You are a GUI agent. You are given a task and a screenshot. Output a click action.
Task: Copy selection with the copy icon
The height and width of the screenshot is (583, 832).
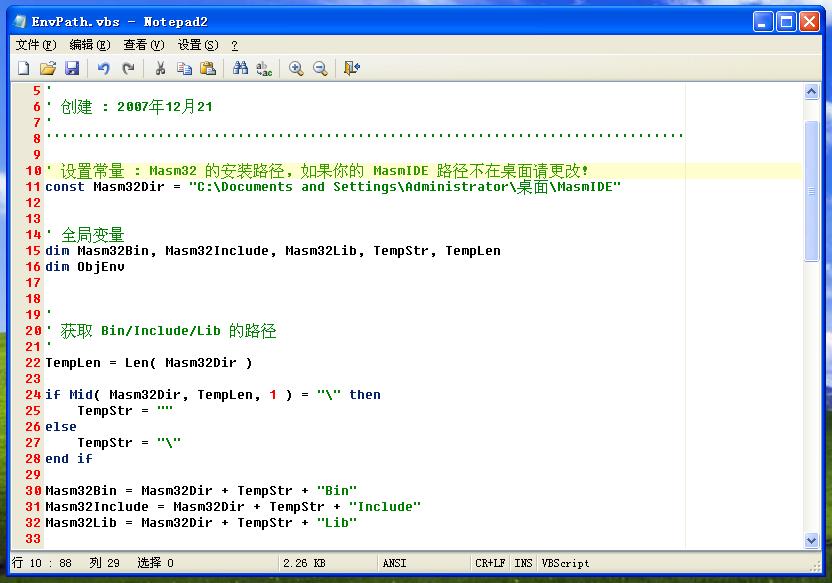184,68
